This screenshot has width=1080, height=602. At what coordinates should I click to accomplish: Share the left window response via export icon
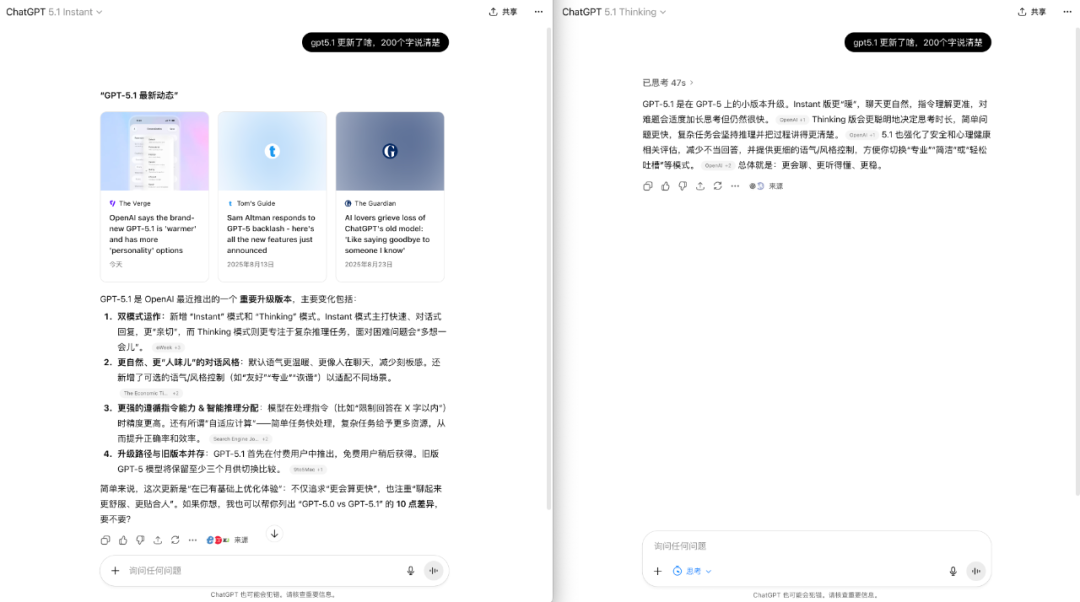[x=158, y=540]
